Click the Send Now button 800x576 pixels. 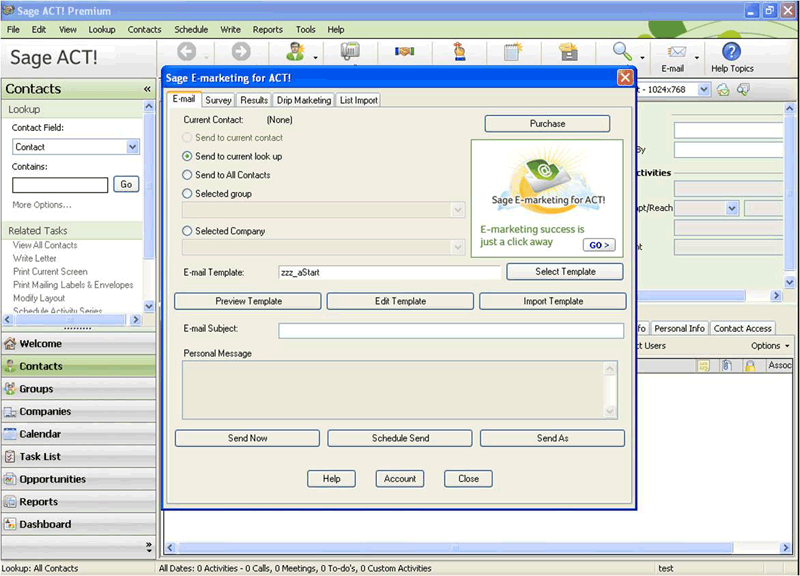click(247, 438)
